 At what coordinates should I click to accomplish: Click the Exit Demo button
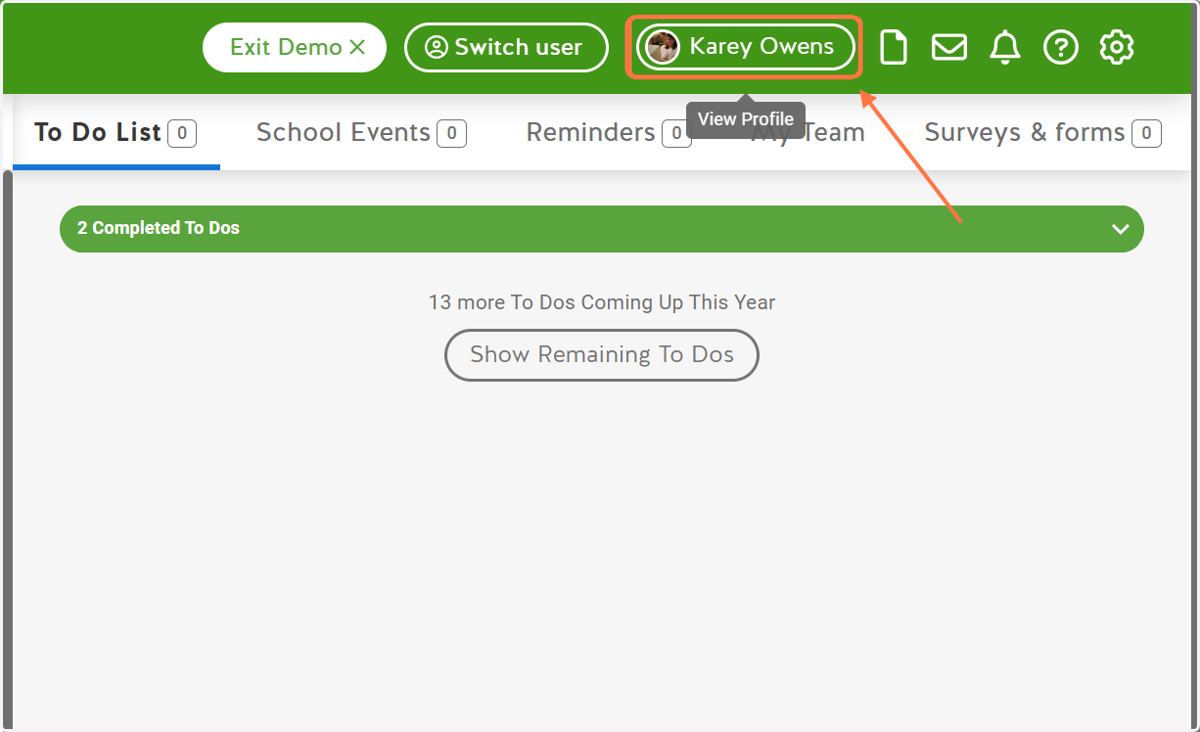[x=295, y=47]
